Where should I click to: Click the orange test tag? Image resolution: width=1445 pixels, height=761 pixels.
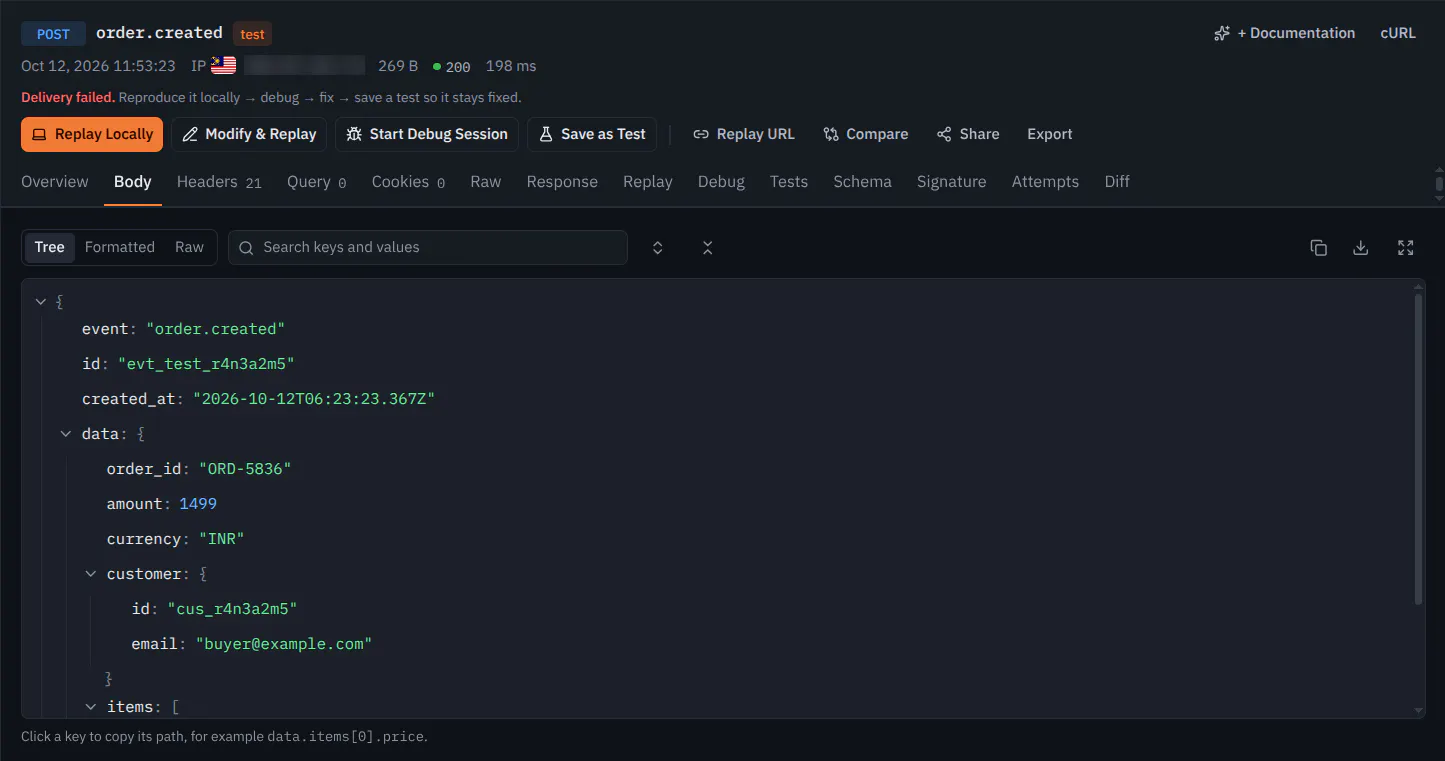click(252, 34)
